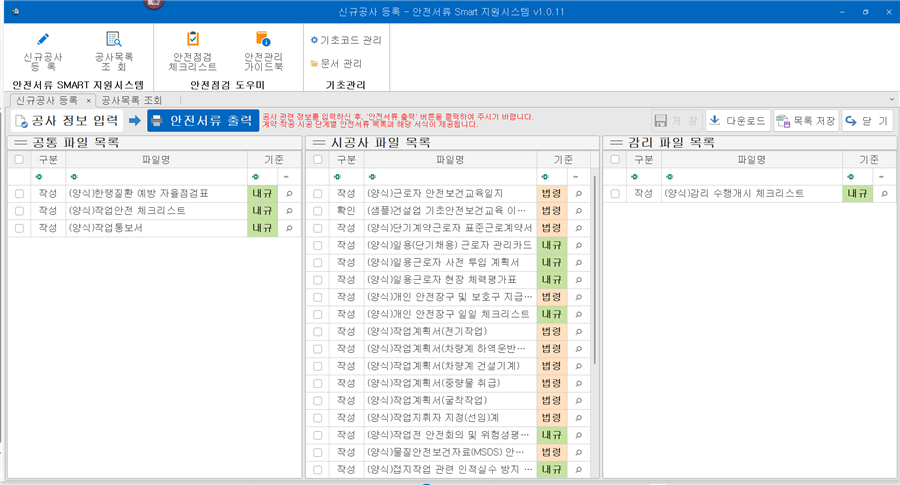Check the 근로자 안전보건교육일지 row

point(317,194)
